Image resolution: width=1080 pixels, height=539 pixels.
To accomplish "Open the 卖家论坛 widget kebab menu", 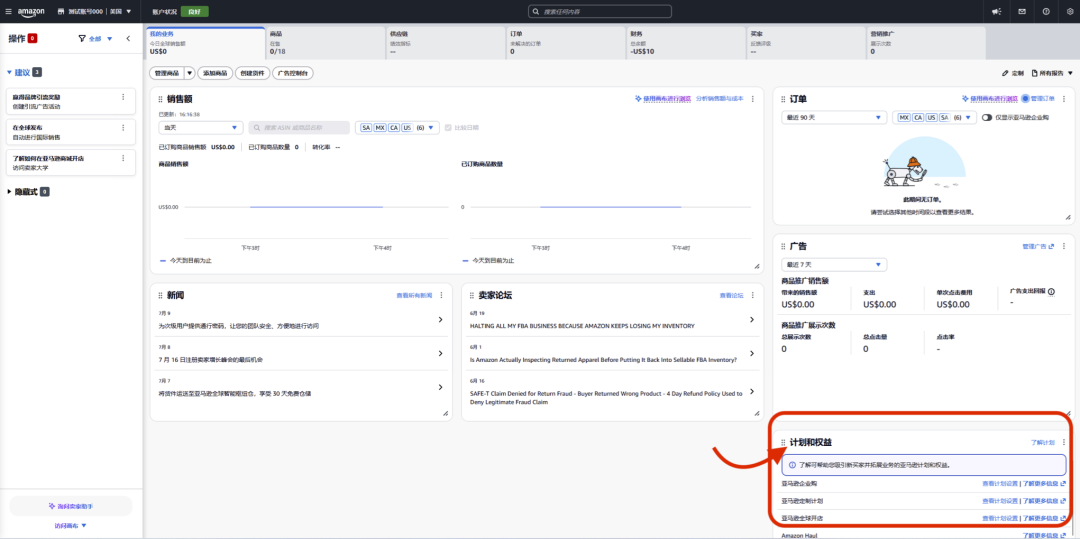I will click(x=753, y=295).
